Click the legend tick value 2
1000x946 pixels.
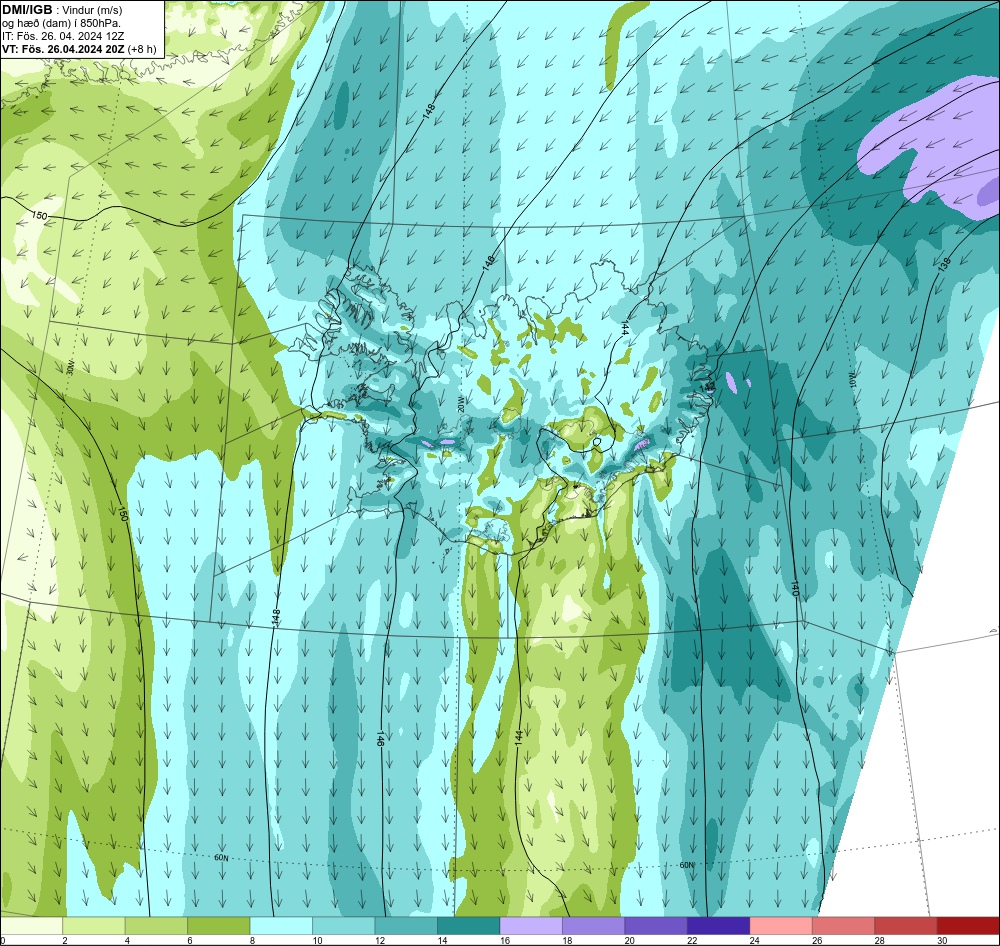click(x=65, y=940)
